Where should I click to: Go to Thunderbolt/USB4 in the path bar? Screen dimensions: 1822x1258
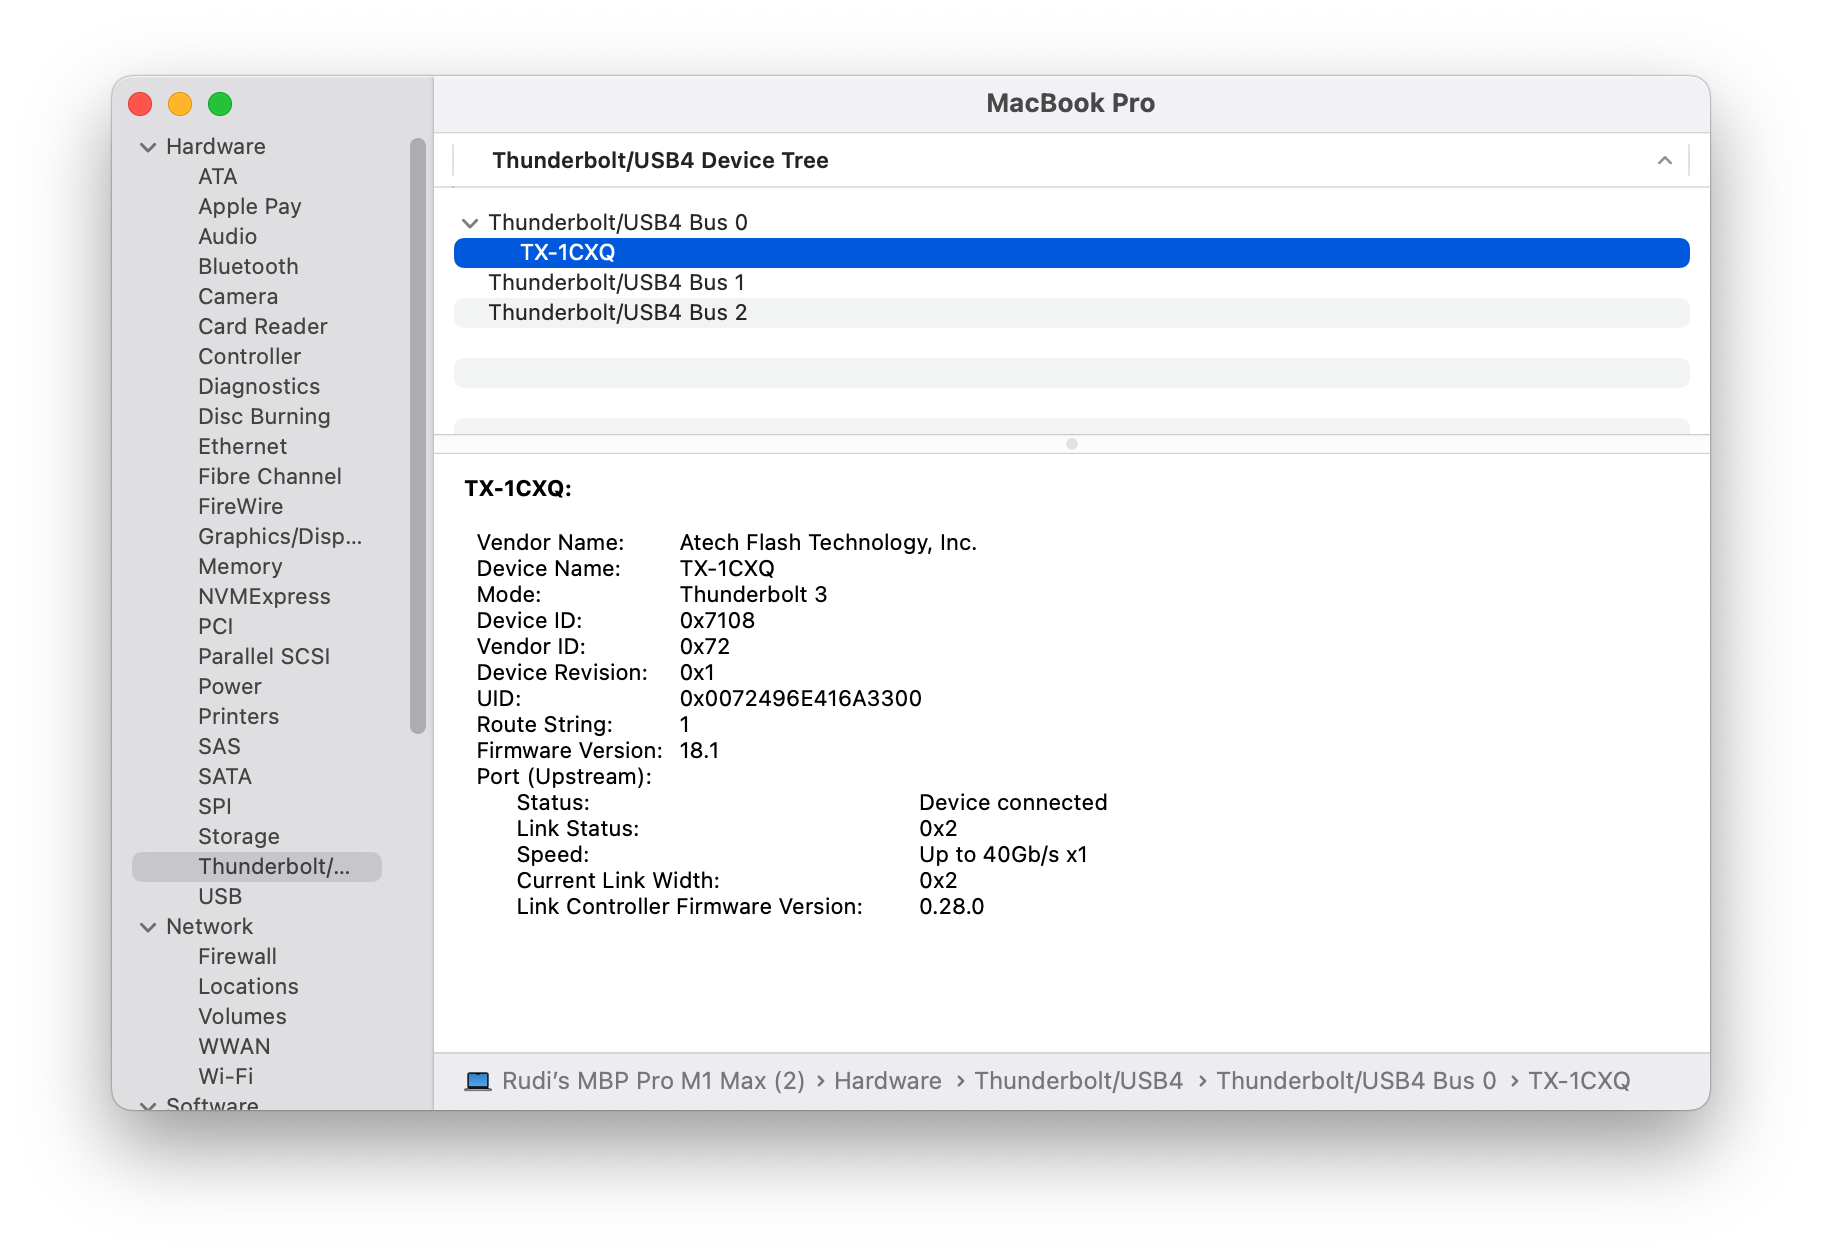coord(1078,1081)
